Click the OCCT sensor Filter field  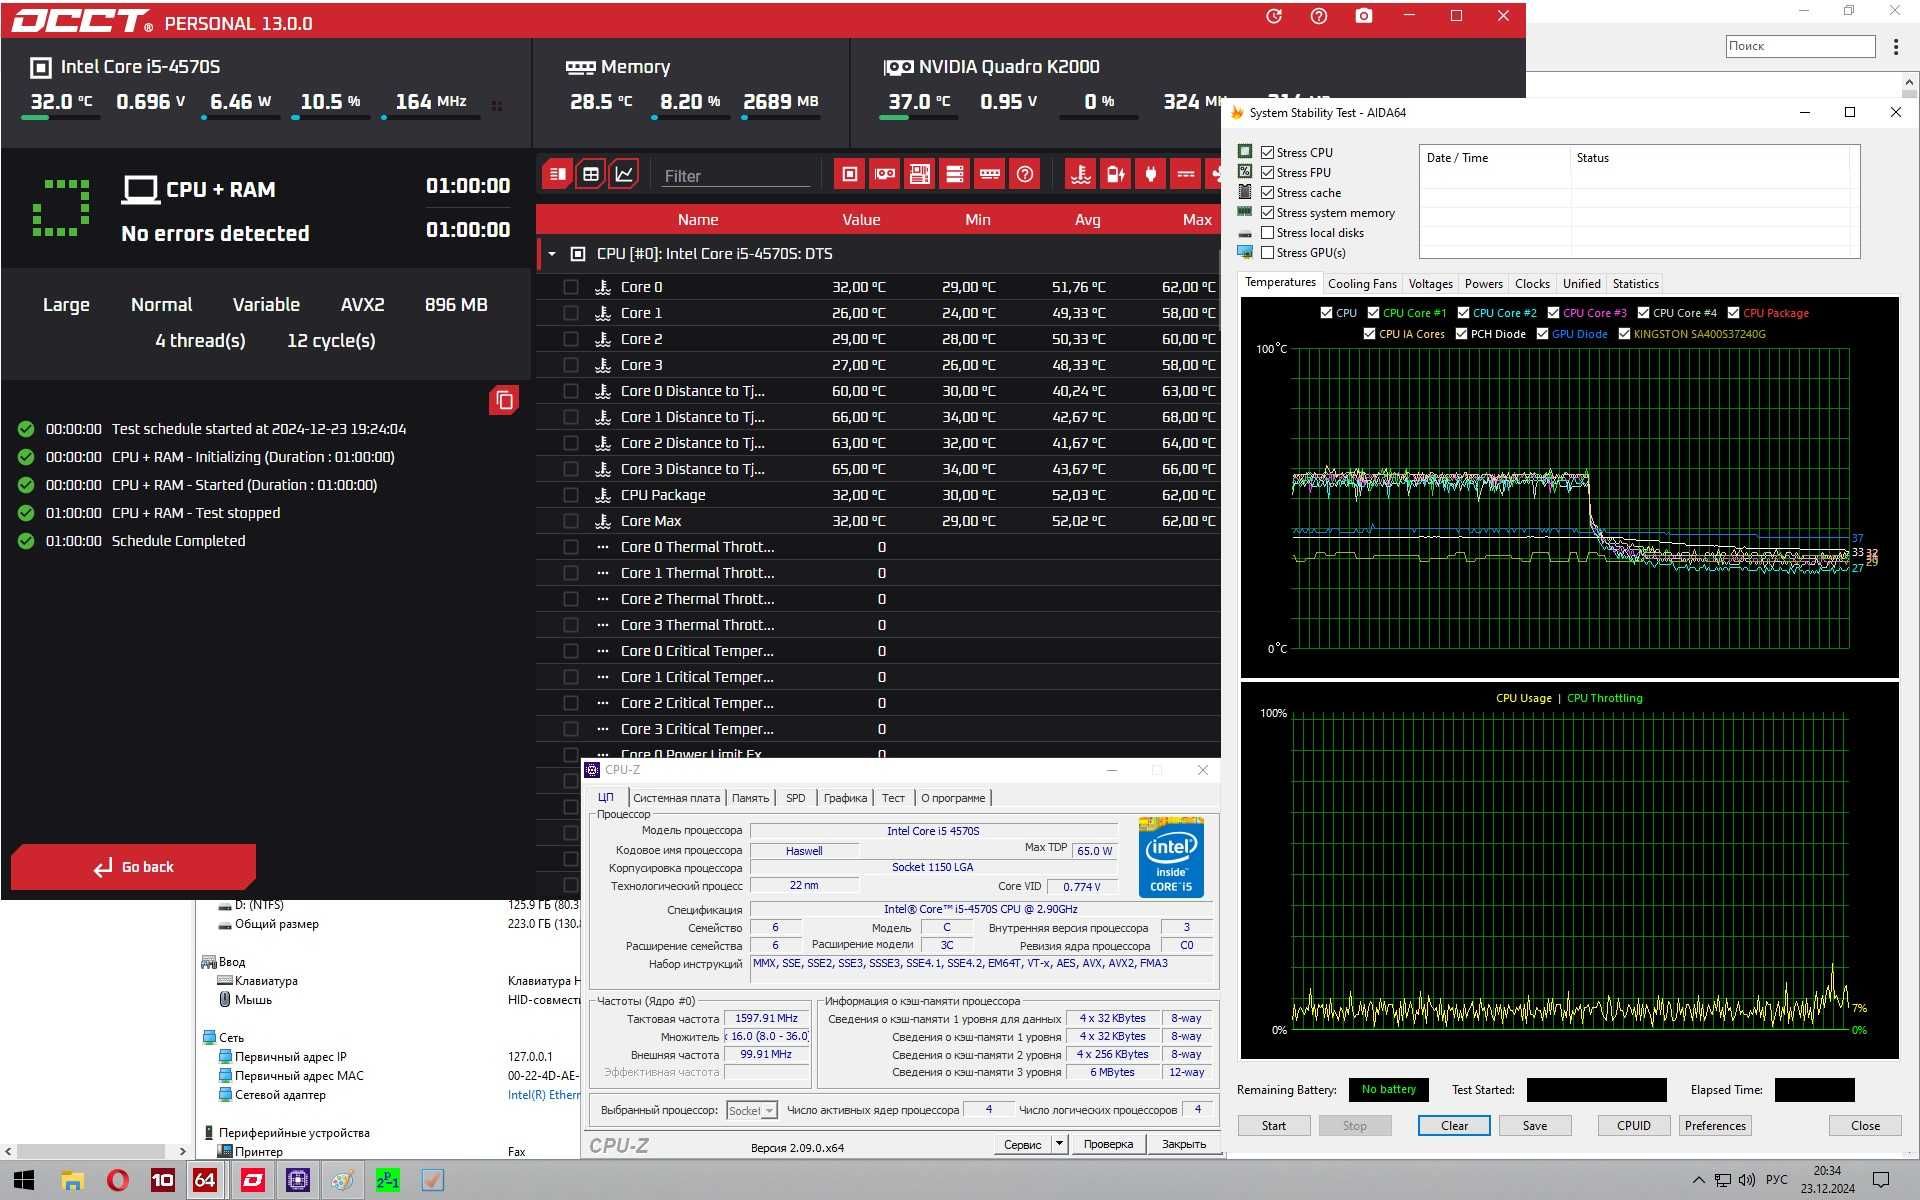tap(735, 175)
